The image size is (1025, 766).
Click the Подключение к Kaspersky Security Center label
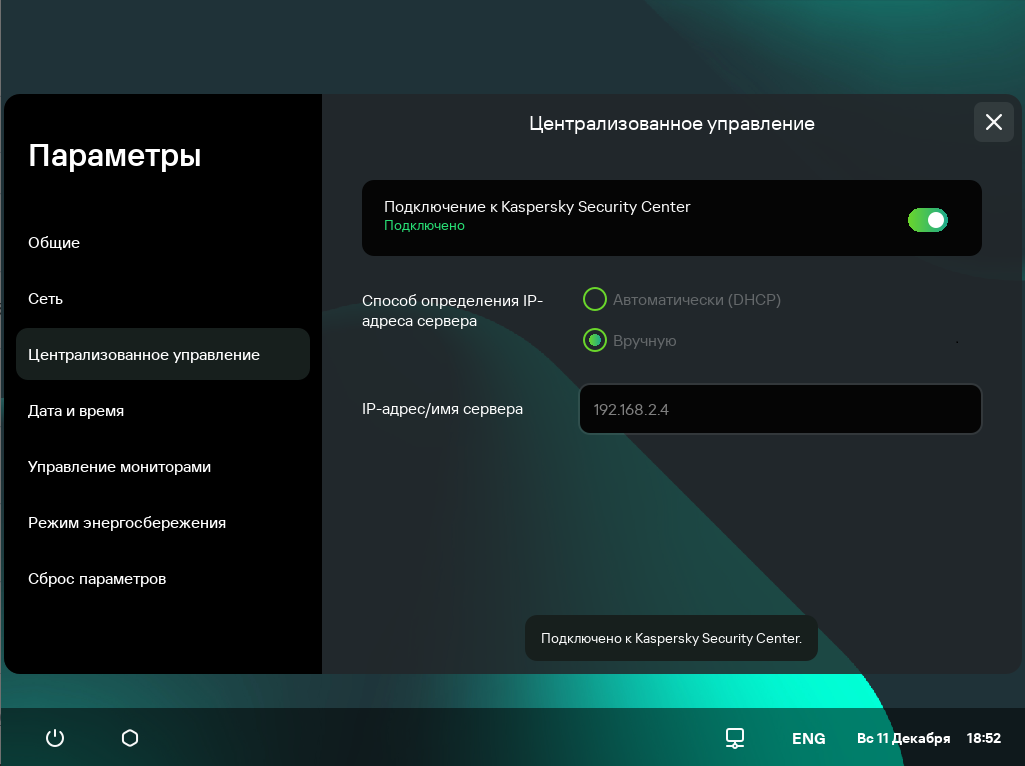[537, 207]
